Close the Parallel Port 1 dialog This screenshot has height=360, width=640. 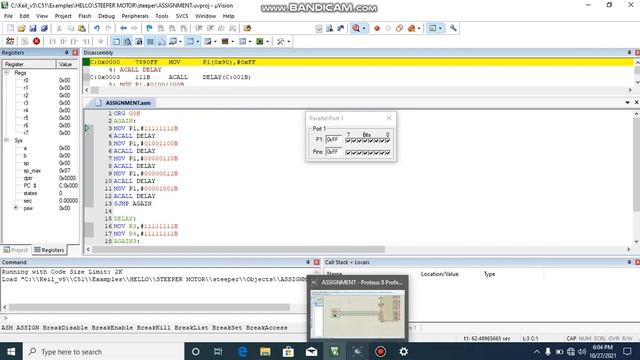389,118
